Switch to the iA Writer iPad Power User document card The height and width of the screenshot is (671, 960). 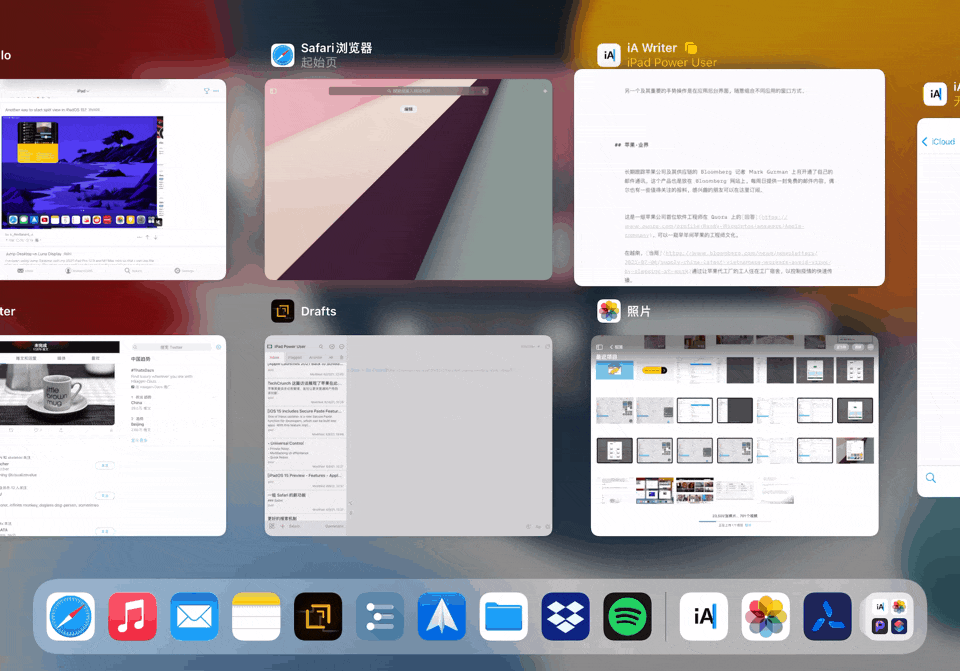(x=729, y=178)
